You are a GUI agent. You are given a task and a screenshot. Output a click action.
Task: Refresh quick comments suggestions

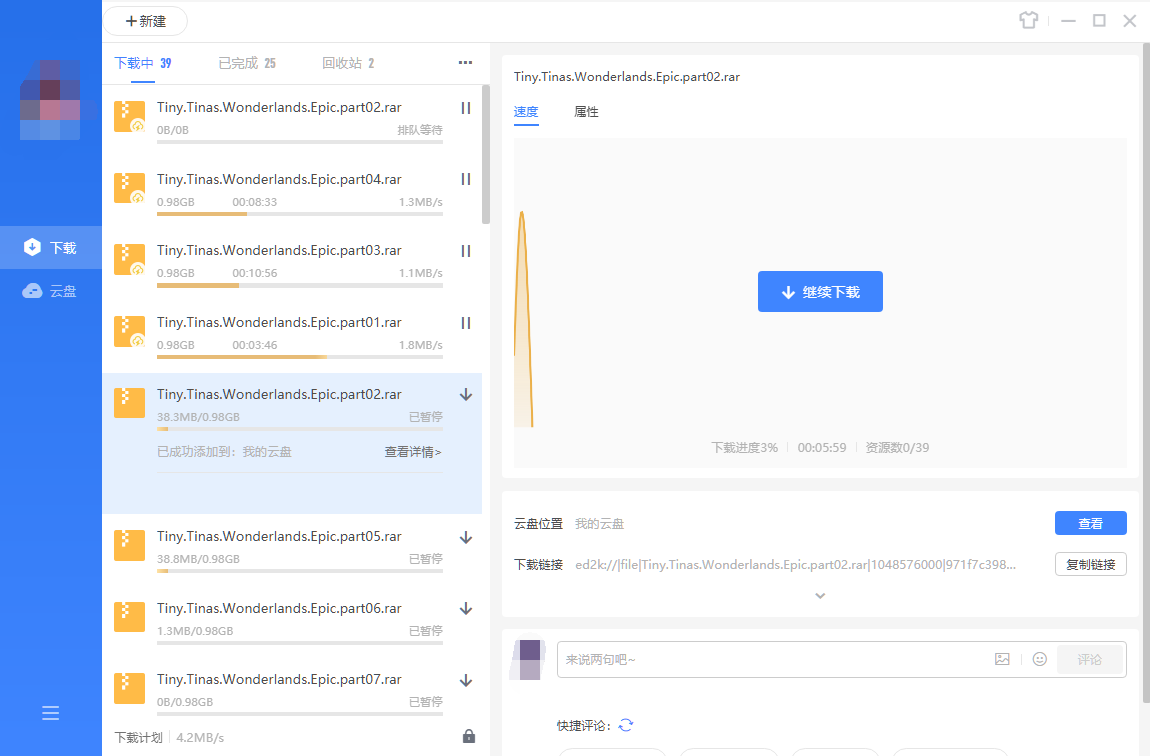coord(626,725)
